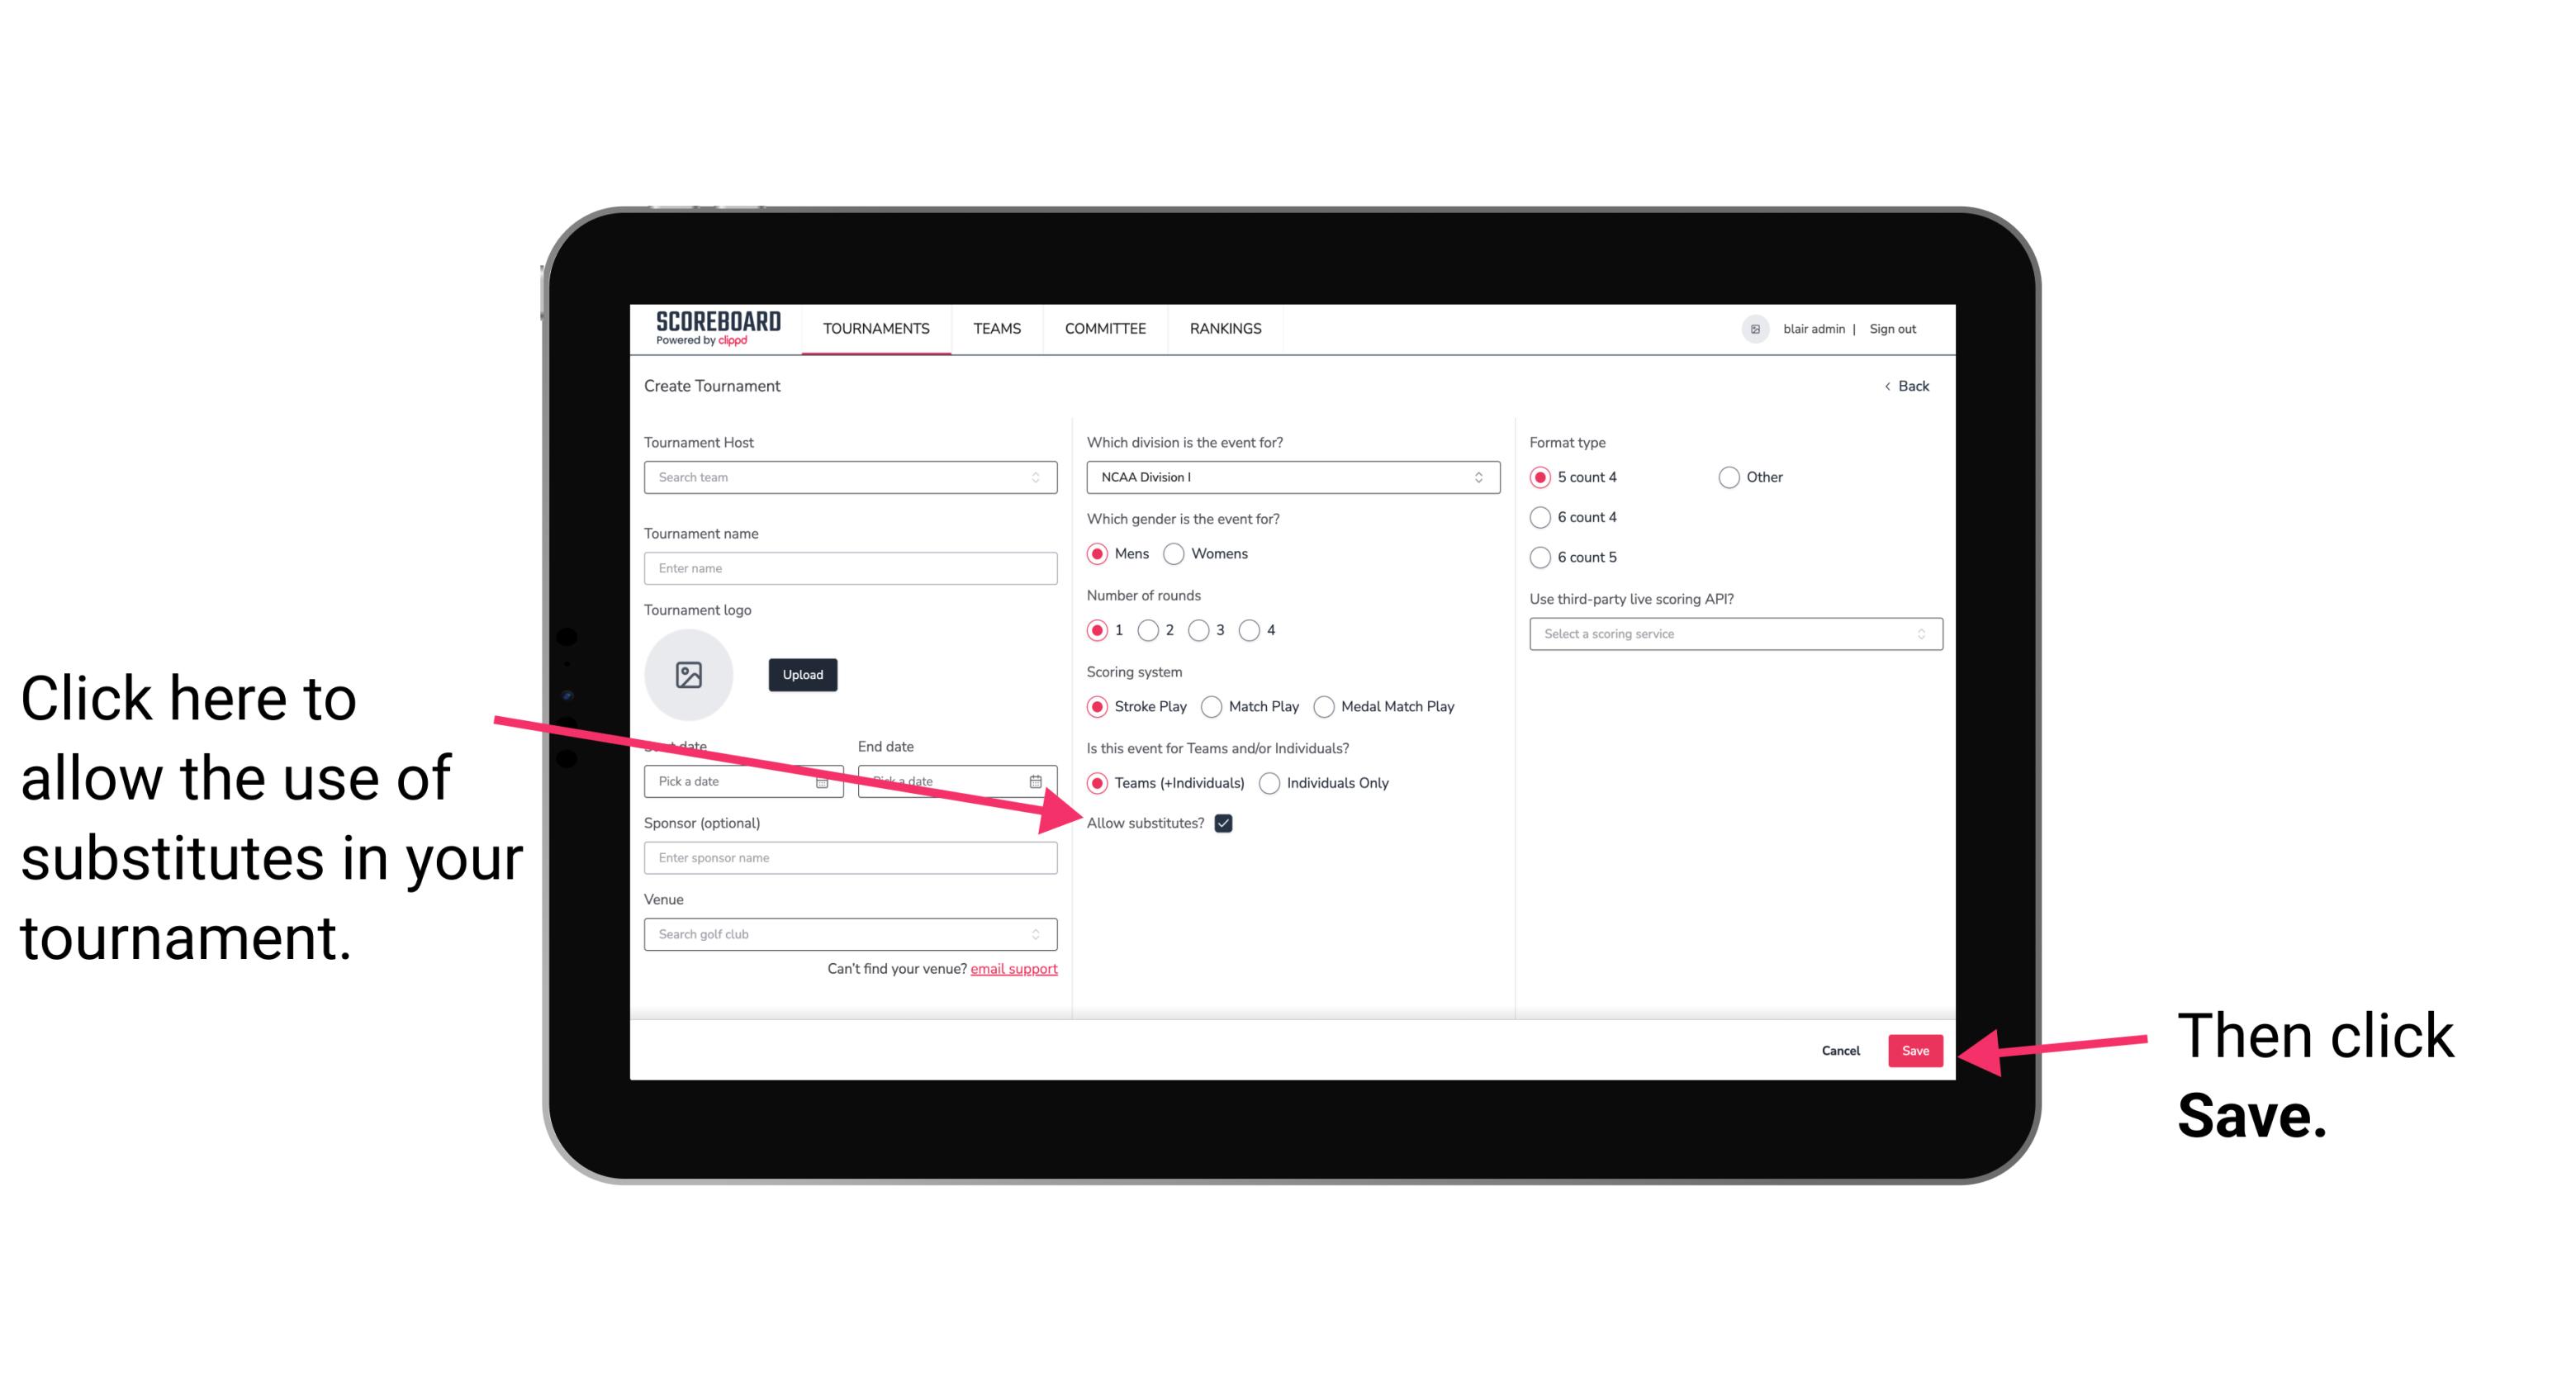Switch to the TEAMS tab
The image size is (2576, 1386).
click(996, 328)
